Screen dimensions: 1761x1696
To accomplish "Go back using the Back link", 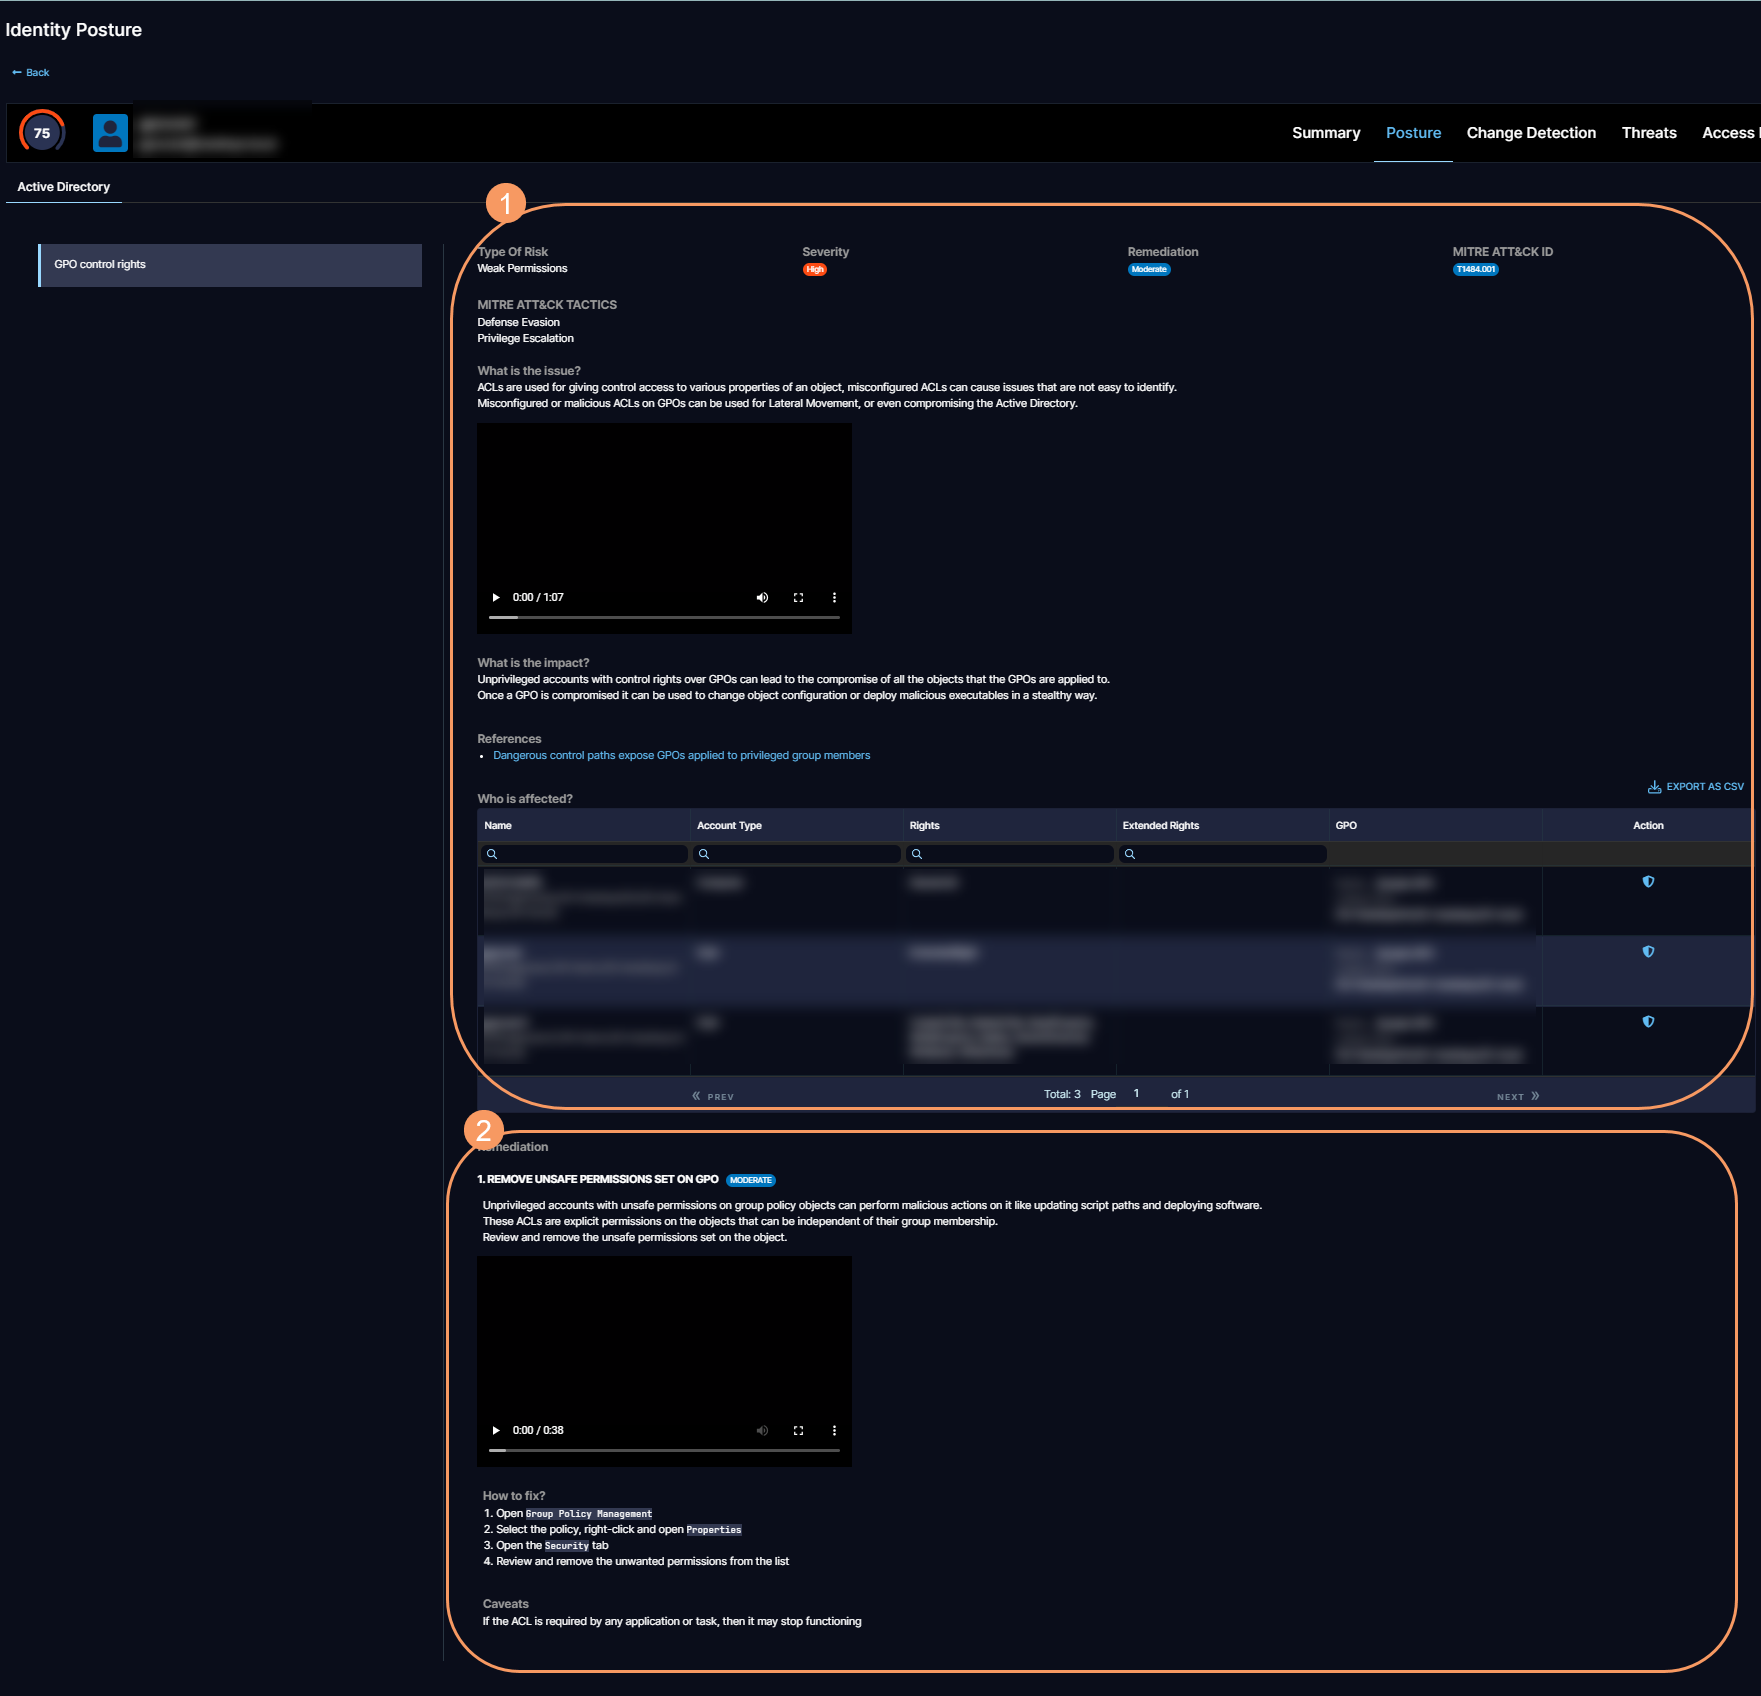I will (x=31, y=73).
